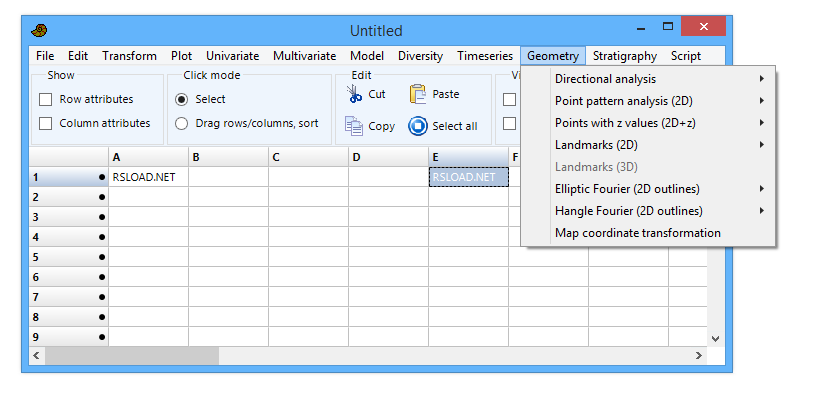Select Map coordinate transformation menu entry

[638, 233]
